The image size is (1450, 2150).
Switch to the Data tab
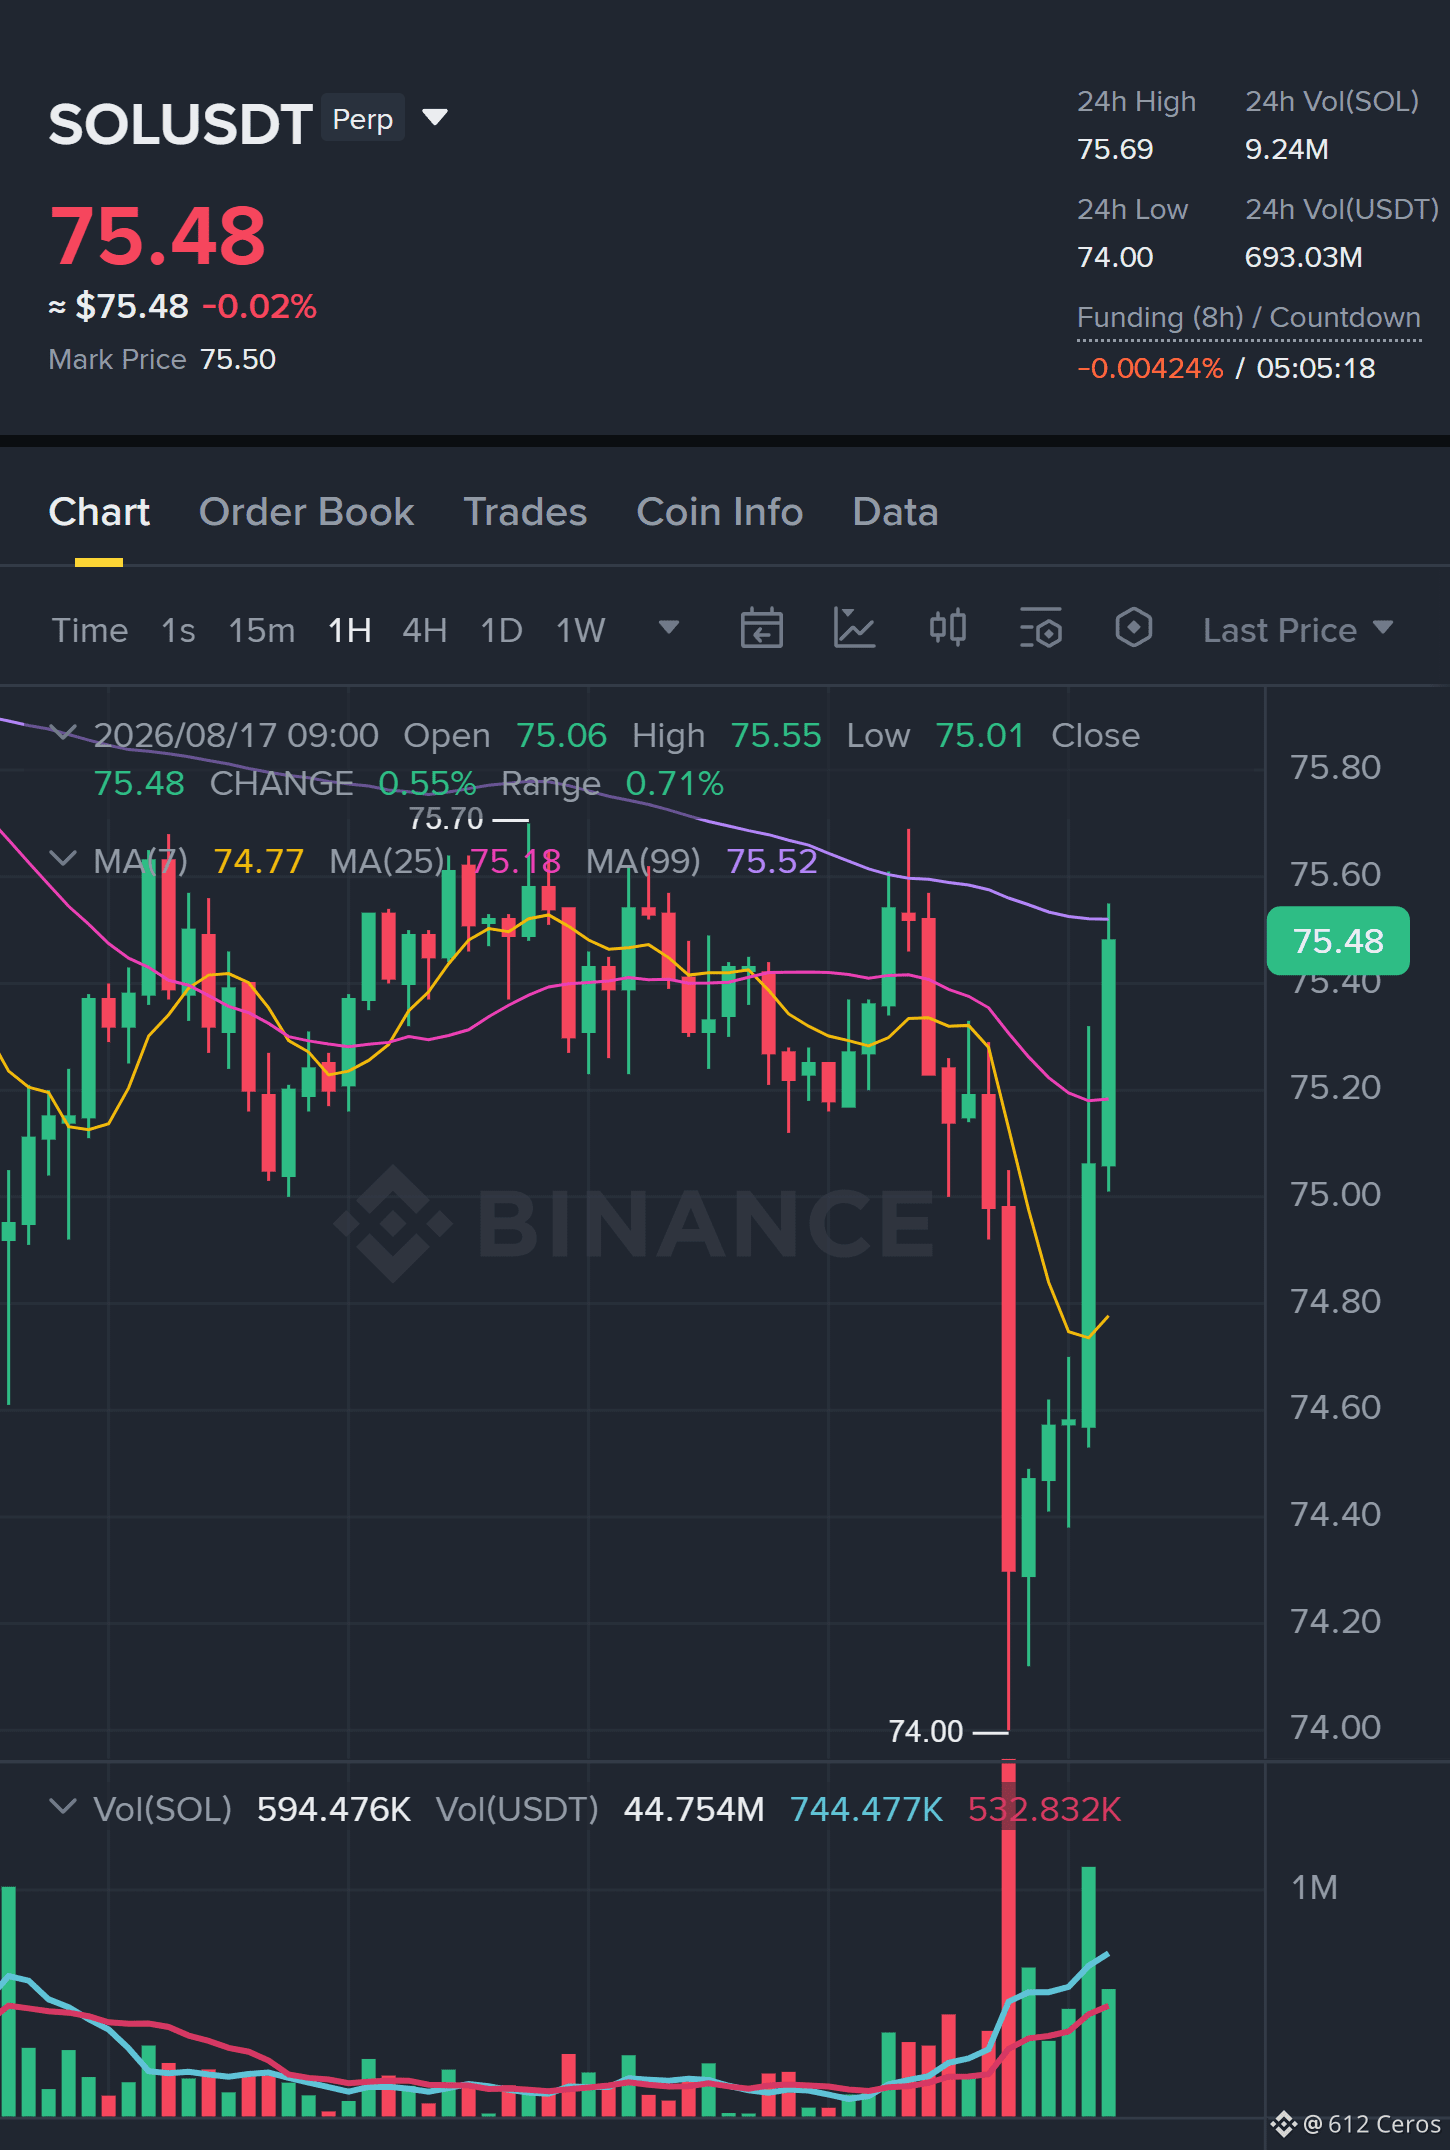895,512
